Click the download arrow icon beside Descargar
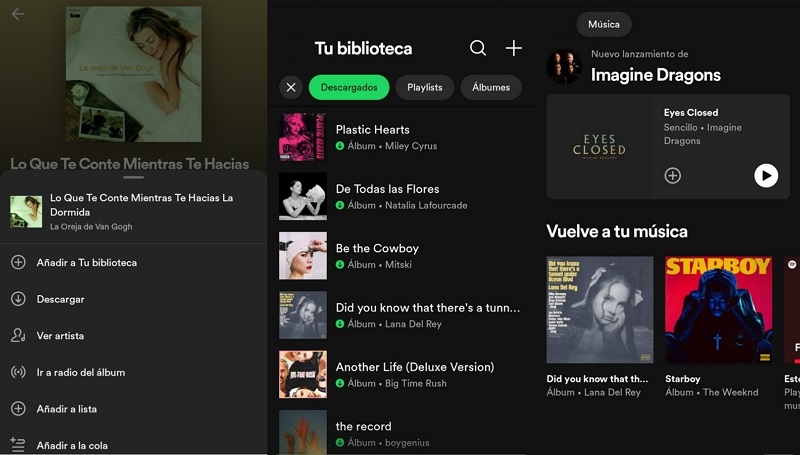 (x=18, y=299)
